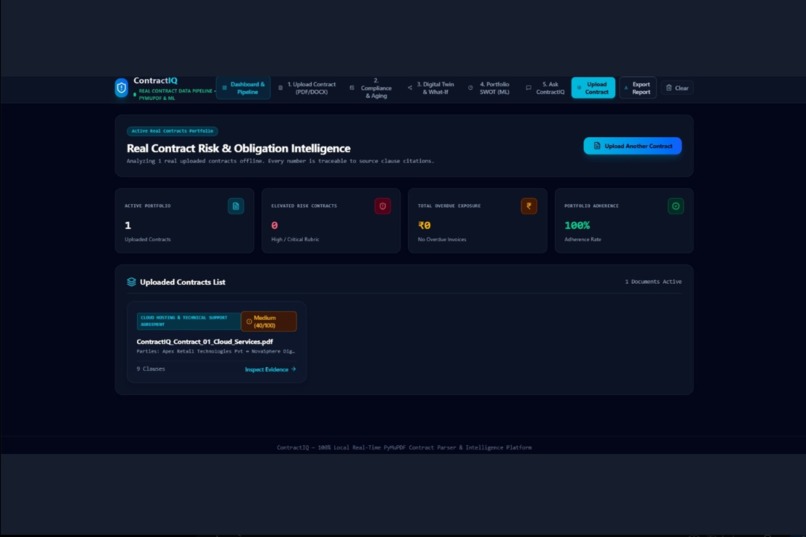Click the Active Real Contracts Portfolio badge
806x537 pixels.
(172, 131)
